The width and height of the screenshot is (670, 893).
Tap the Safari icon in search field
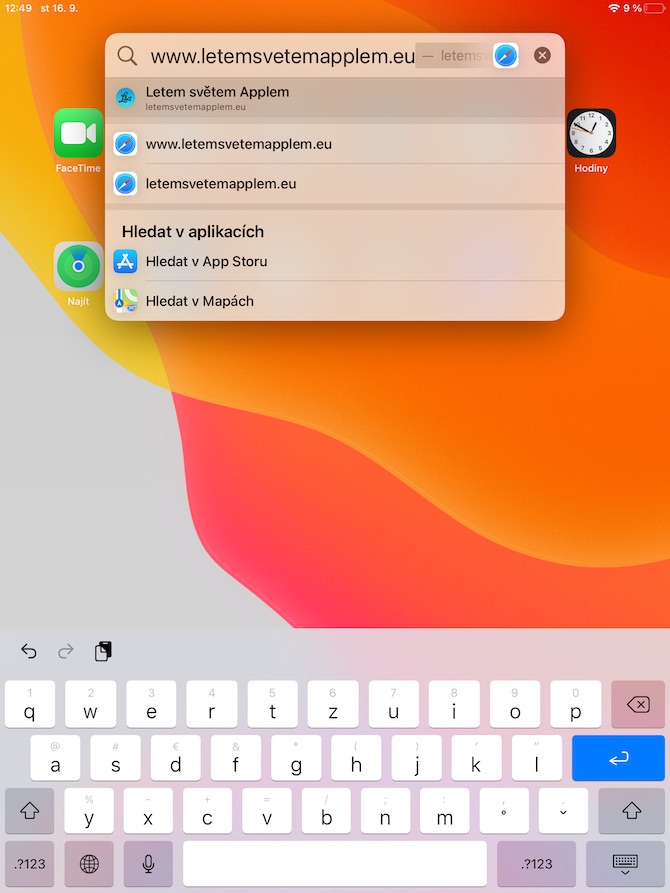coord(506,56)
